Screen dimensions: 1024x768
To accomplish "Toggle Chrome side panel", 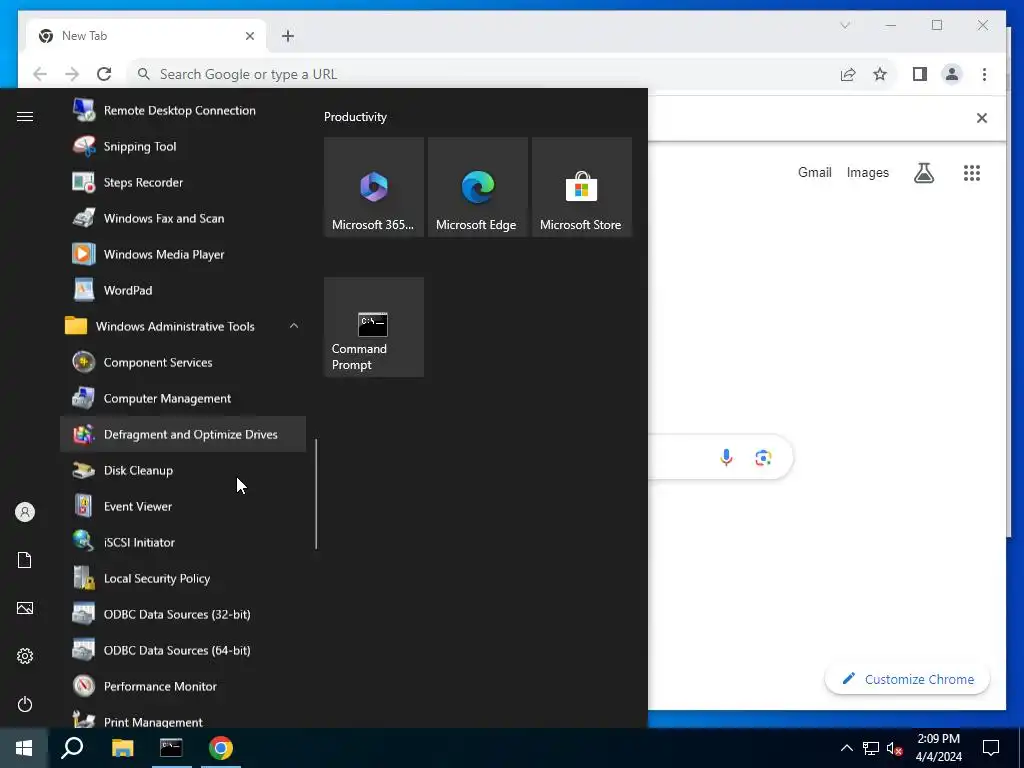I will tap(920, 74).
